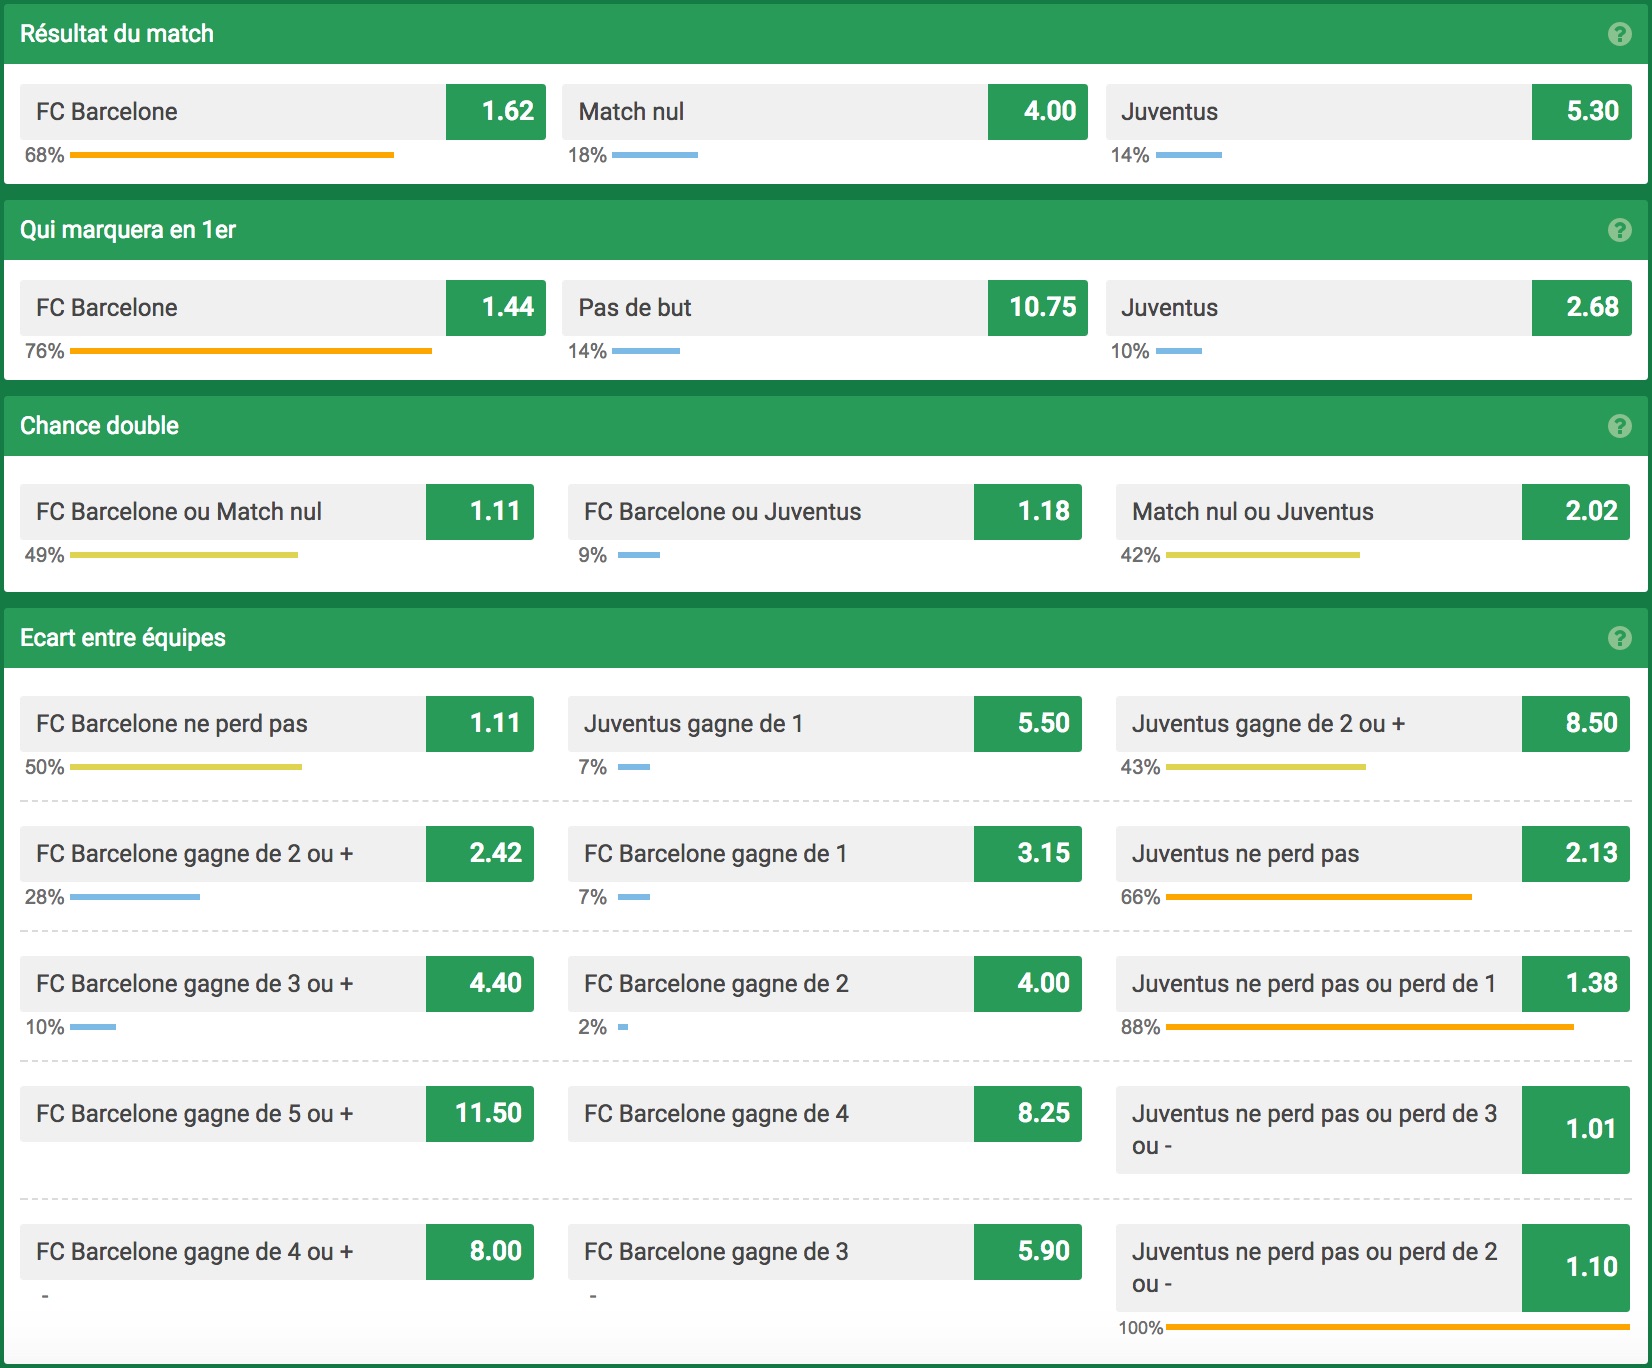This screenshot has height=1368, width=1652.
Task: Click the 14% label under Juventus result
Action: pos(1130,155)
